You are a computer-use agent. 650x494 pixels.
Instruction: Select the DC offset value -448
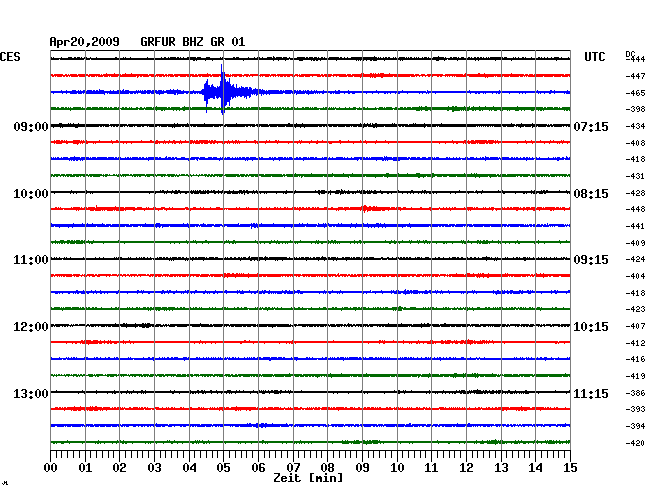tap(635, 209)
